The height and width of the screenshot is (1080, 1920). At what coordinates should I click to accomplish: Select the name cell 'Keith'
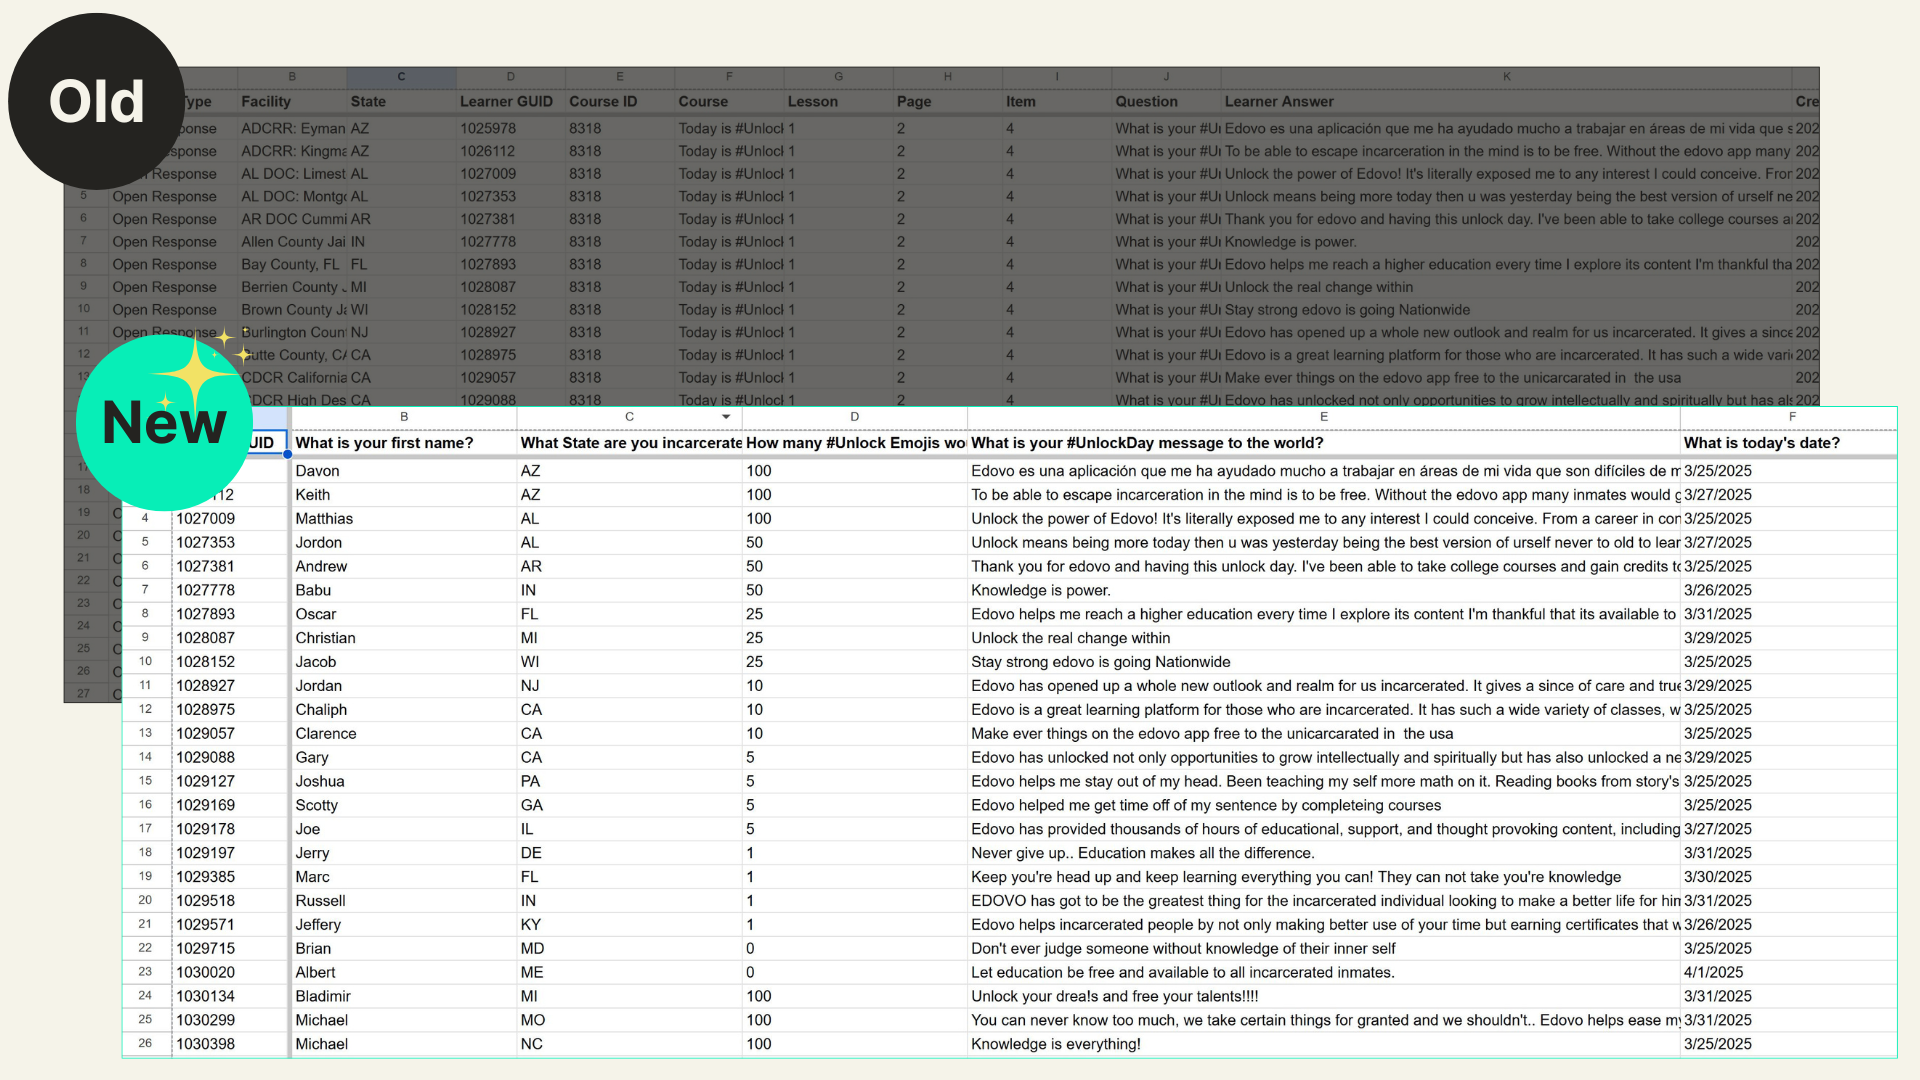pos(404,495)
